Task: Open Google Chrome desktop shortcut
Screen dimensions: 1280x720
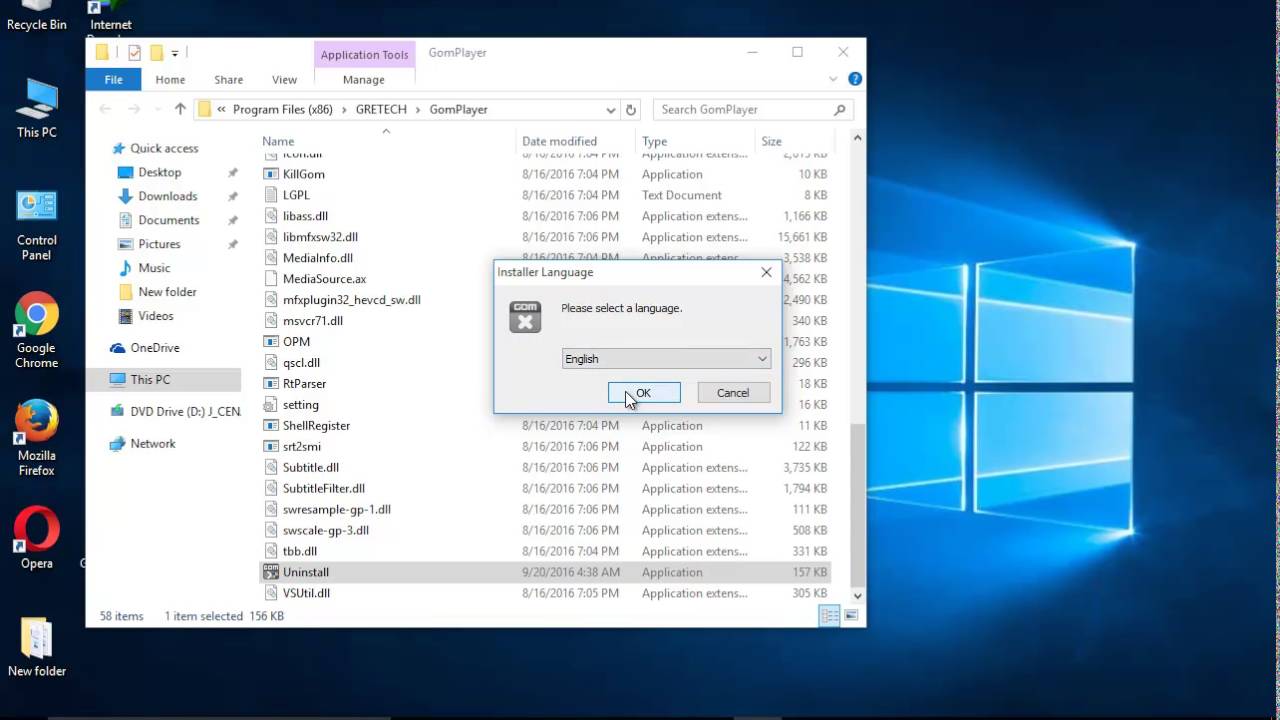Action: (x=36, y=332)
